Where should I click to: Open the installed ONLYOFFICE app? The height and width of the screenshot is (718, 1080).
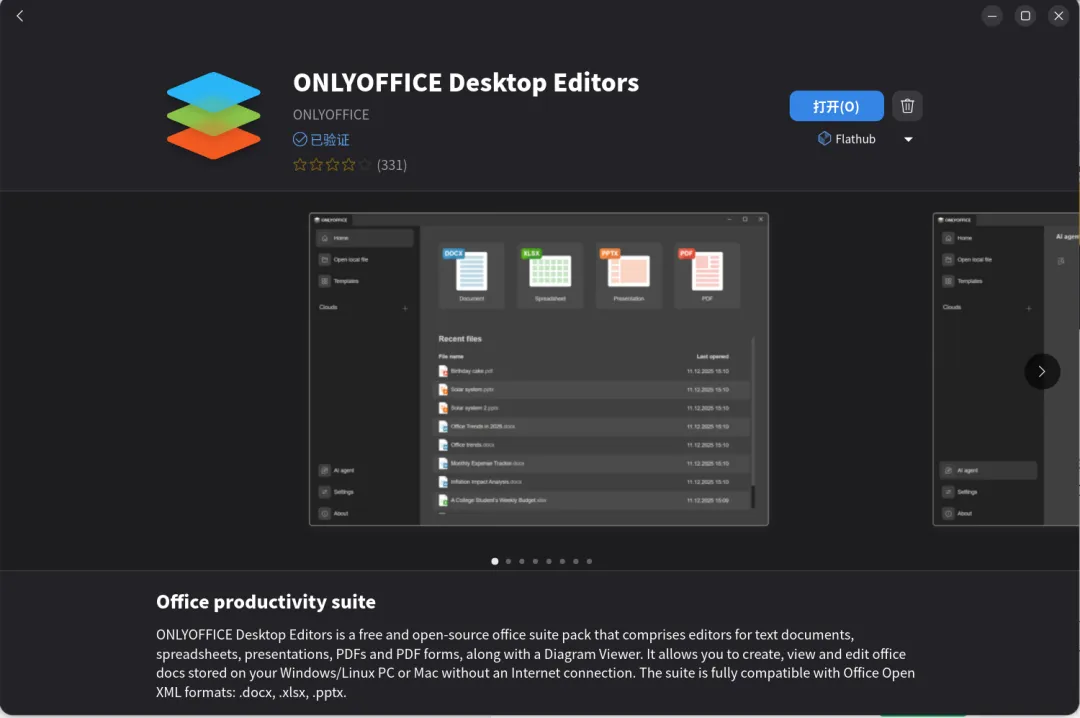[836, 106]
